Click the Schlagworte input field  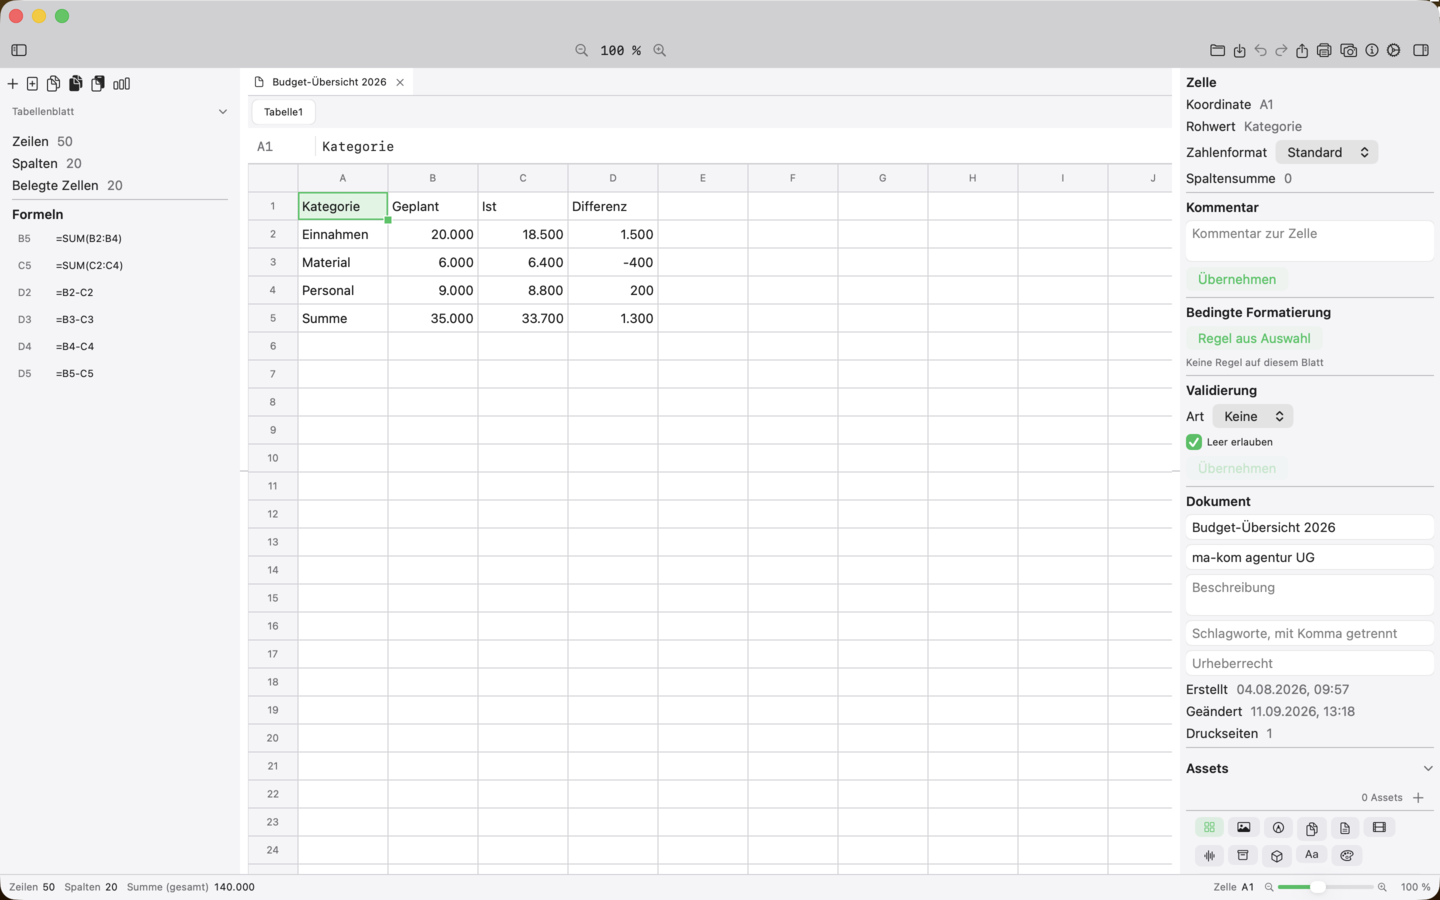point(1310,633)
